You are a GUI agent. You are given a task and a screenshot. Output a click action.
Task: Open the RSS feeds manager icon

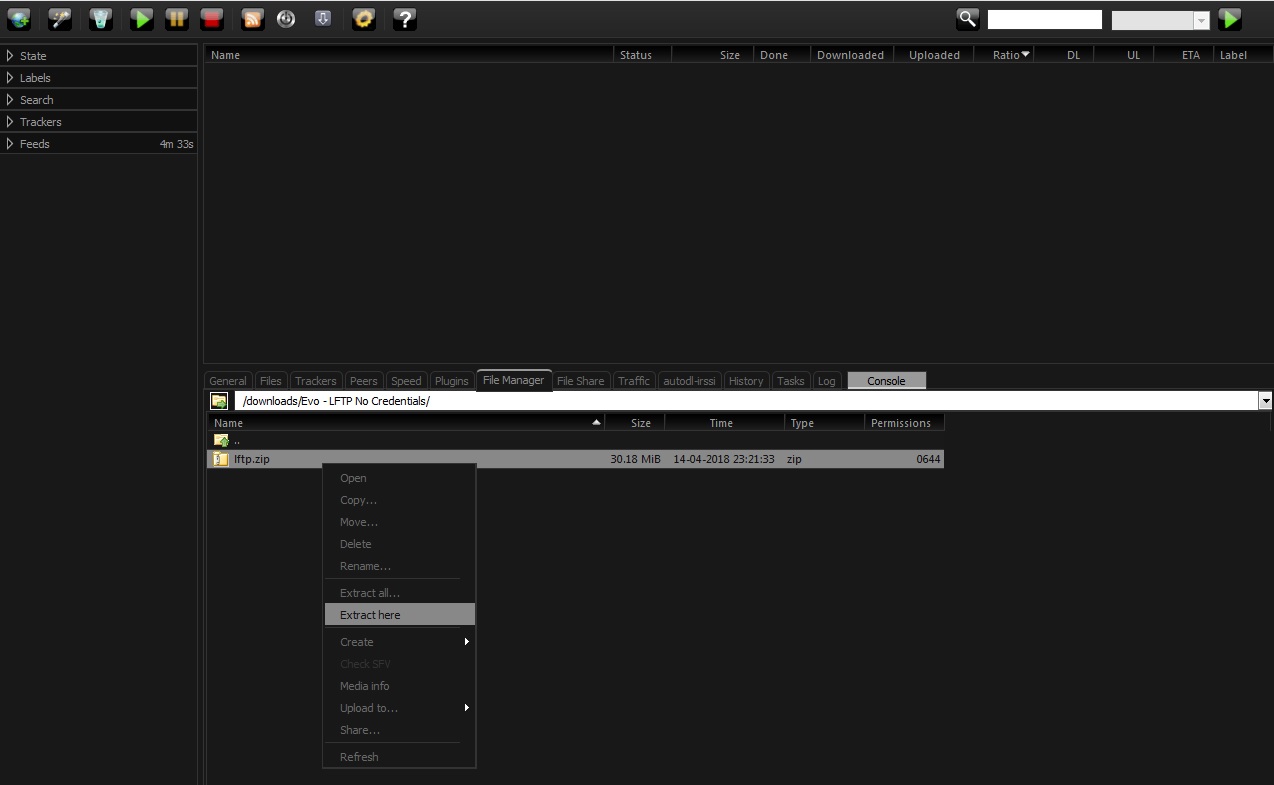tap(252, 18)
